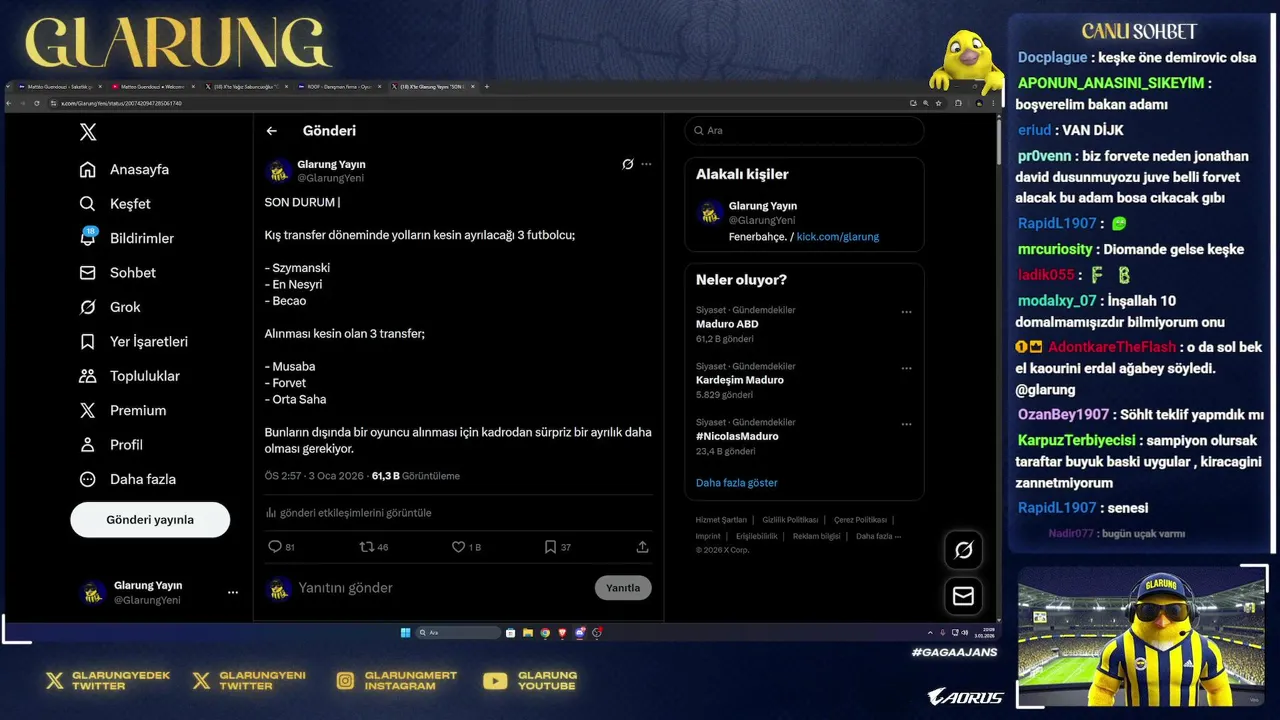The image size is (1280, 720).
Task: Open Daha fazla footer menu
Action: tap(878, 536)
